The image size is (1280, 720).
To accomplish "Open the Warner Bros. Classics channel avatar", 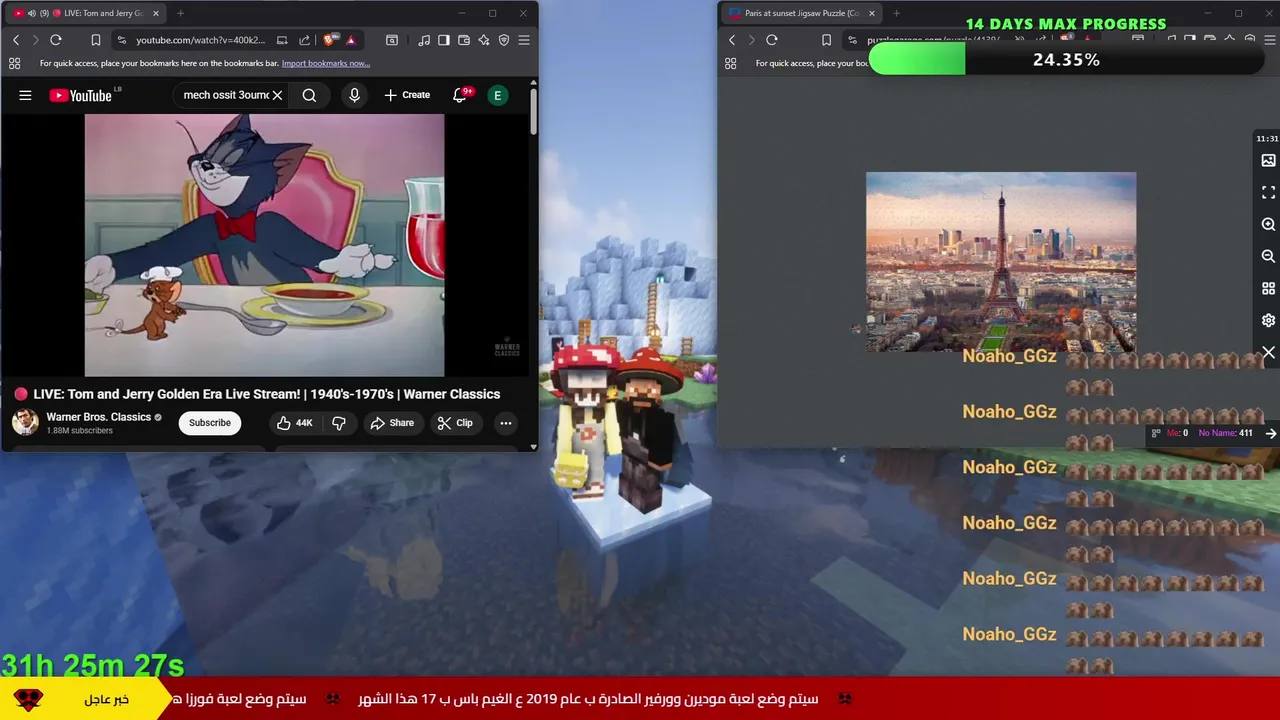I will click(x=25, y=422).
